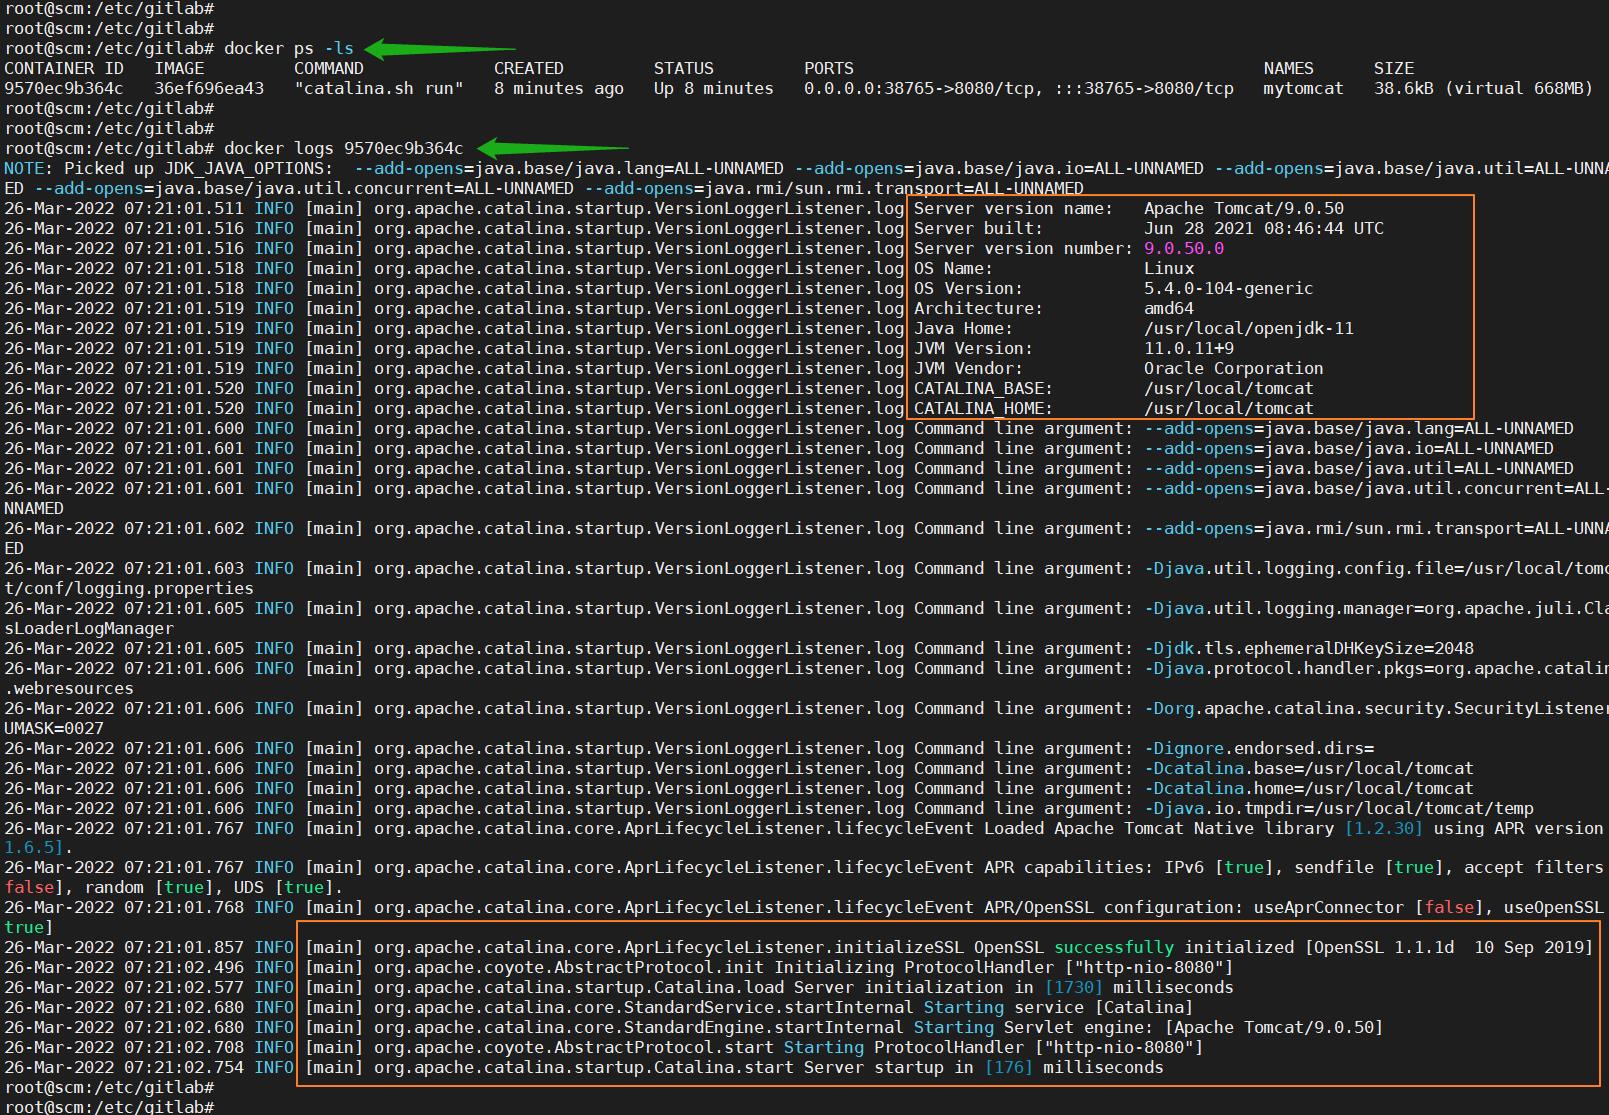This screenshot has width=1609, height=1115.
Task: Click the 'docker logs 9570ec9b364c' command
Action: pyautogui.click(x=344, y=148)
